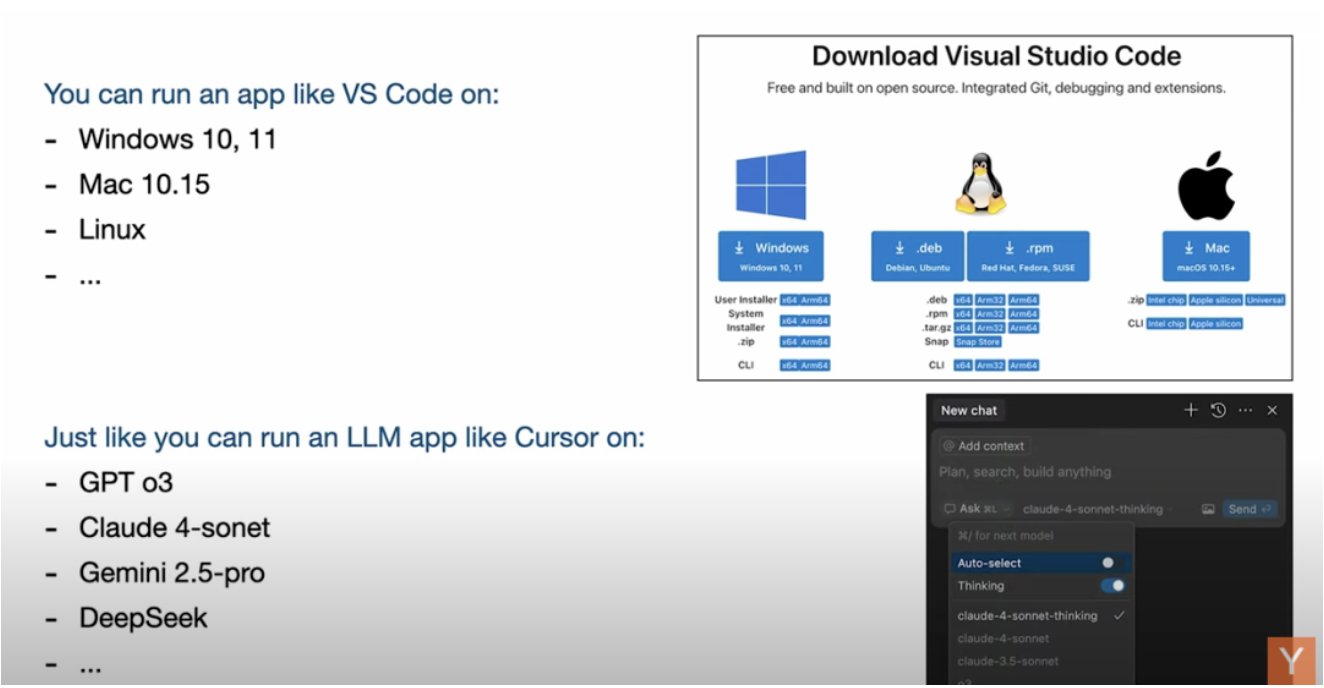
Task: Select Arm64 for Windows User Installer
Action: coord(815,300)
